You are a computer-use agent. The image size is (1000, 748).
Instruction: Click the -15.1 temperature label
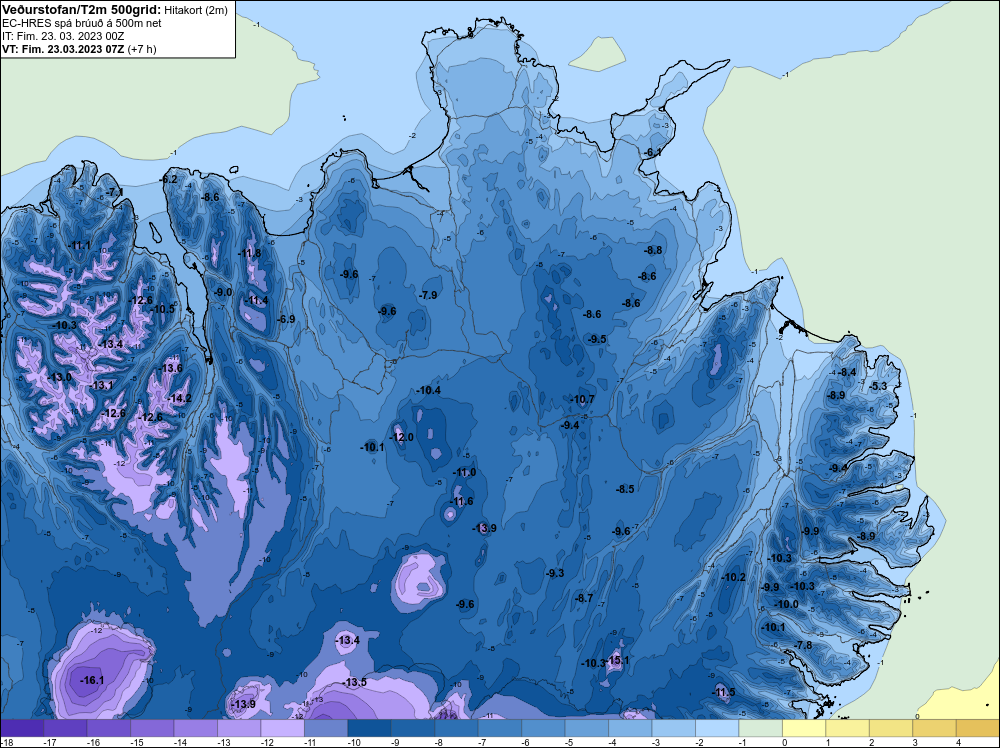(x=617, y=660)
